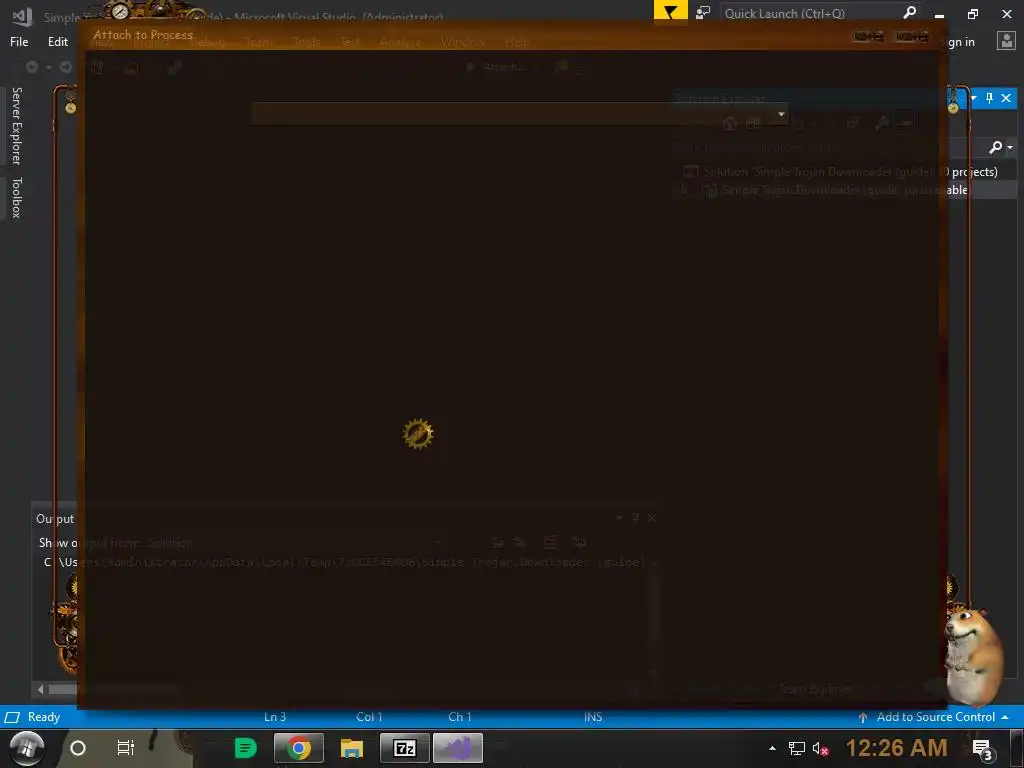Click Add to Source Control
Image resolution: width=1024 pixels, height=768 pixels.
pos(936,717)
